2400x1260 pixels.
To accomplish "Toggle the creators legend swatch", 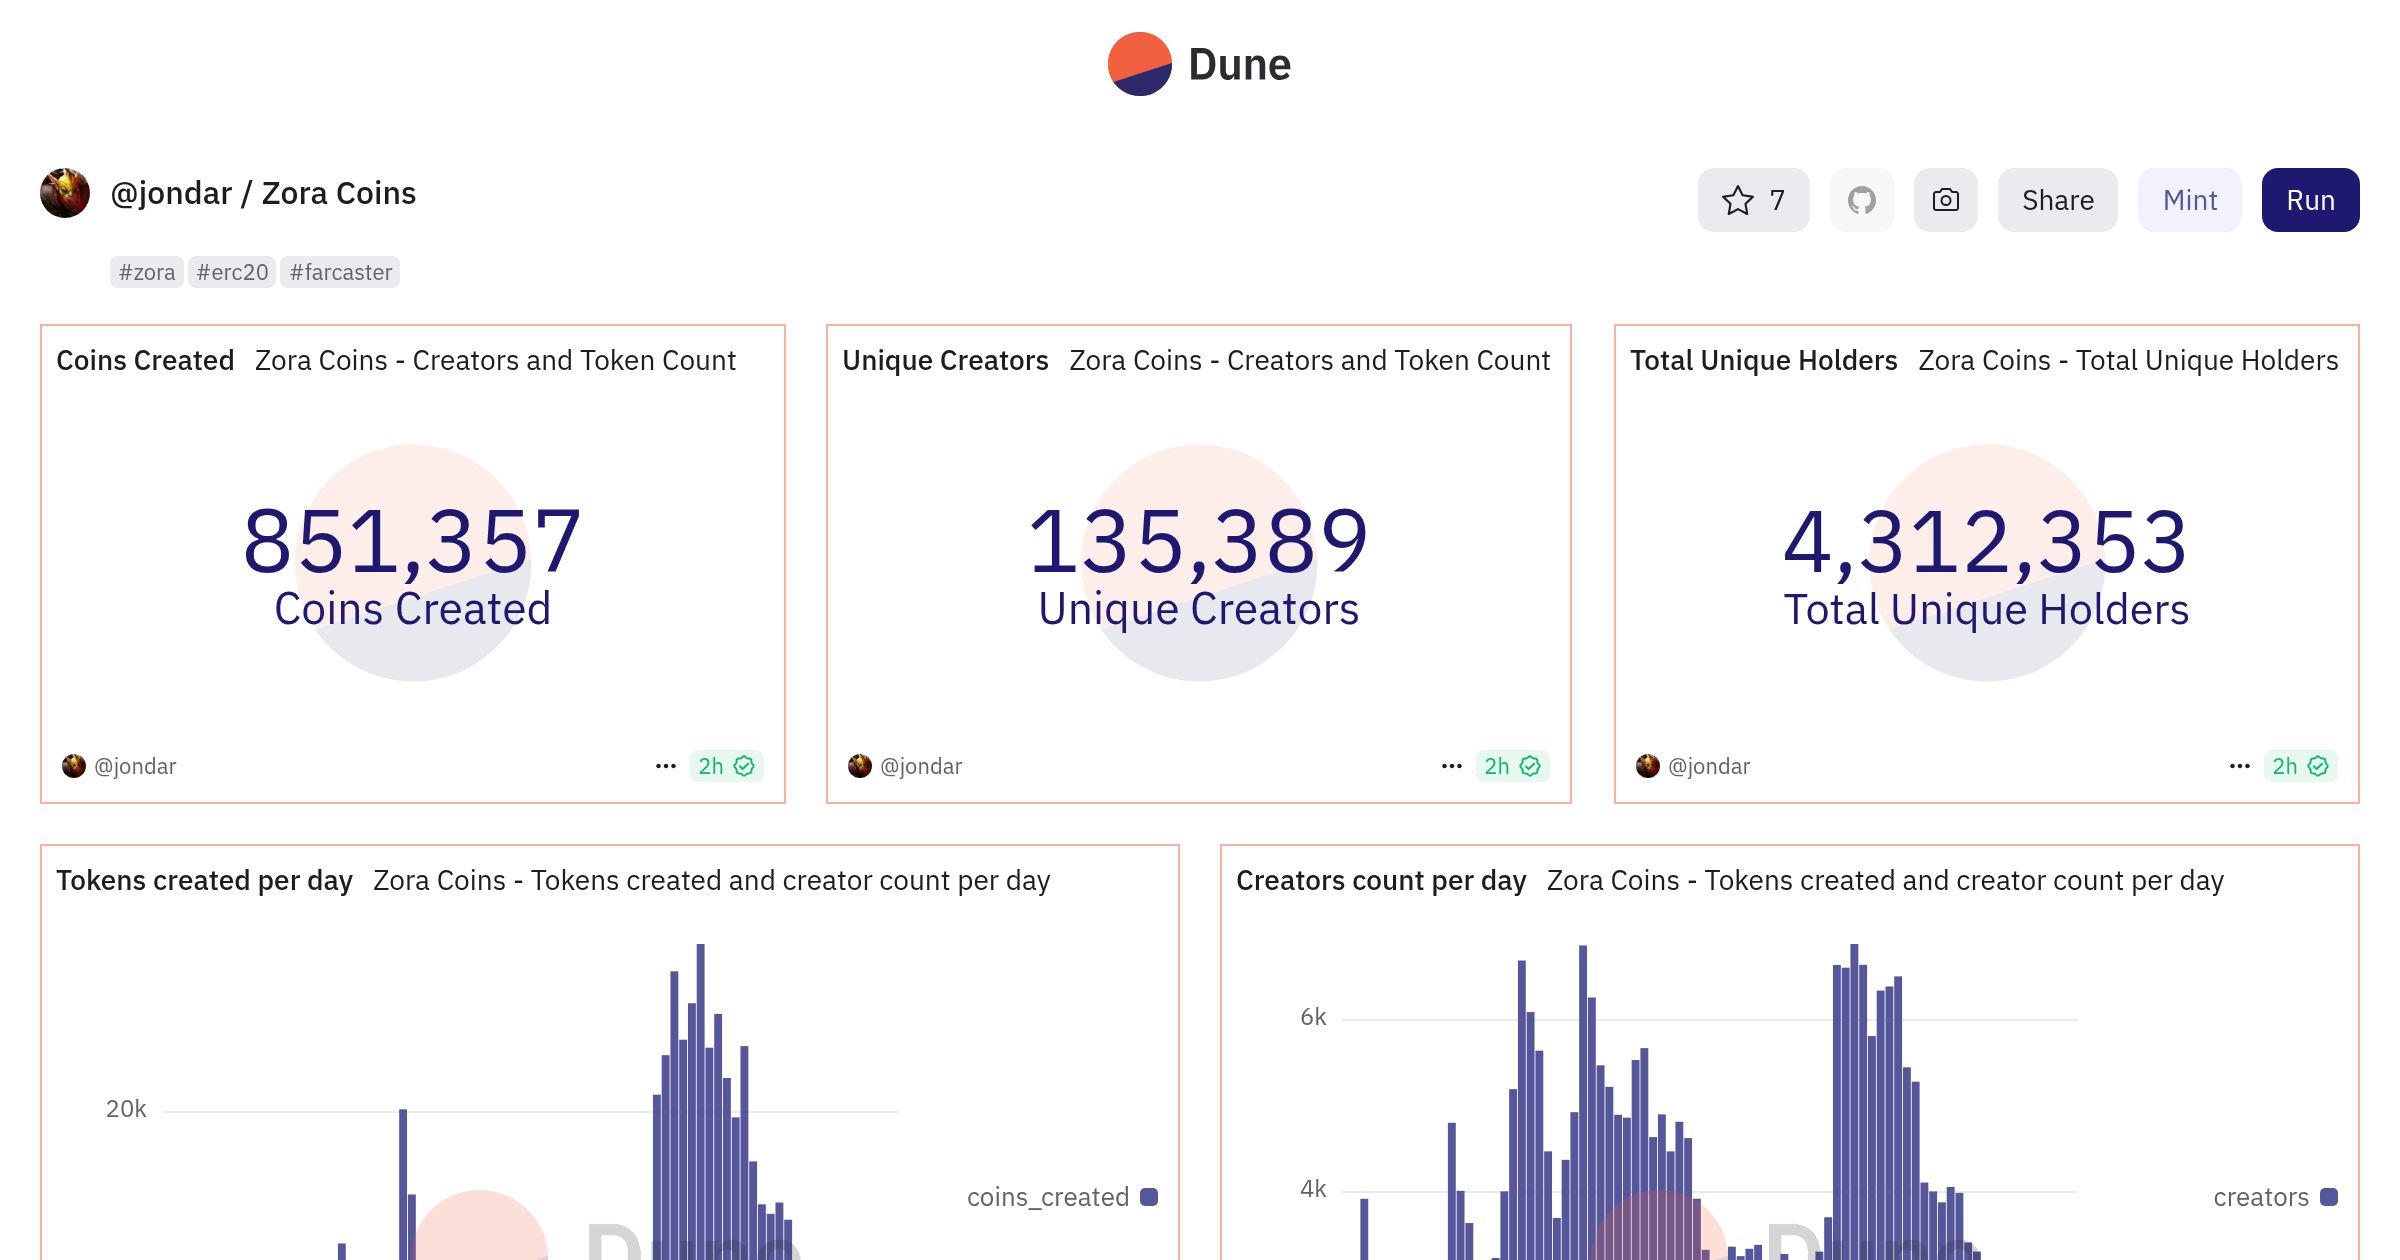I will [x=2329, y=1197].
